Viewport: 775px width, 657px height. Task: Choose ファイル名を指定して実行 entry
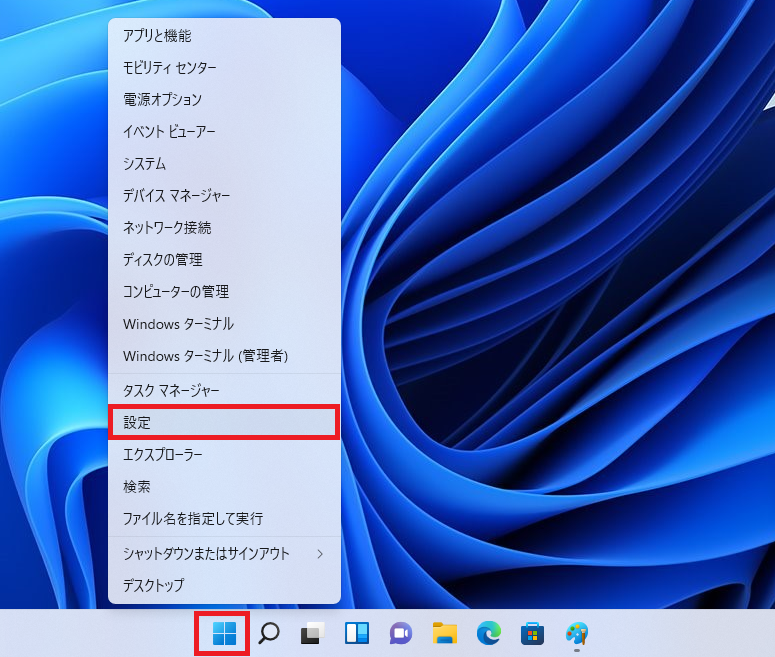pos(224,519)
